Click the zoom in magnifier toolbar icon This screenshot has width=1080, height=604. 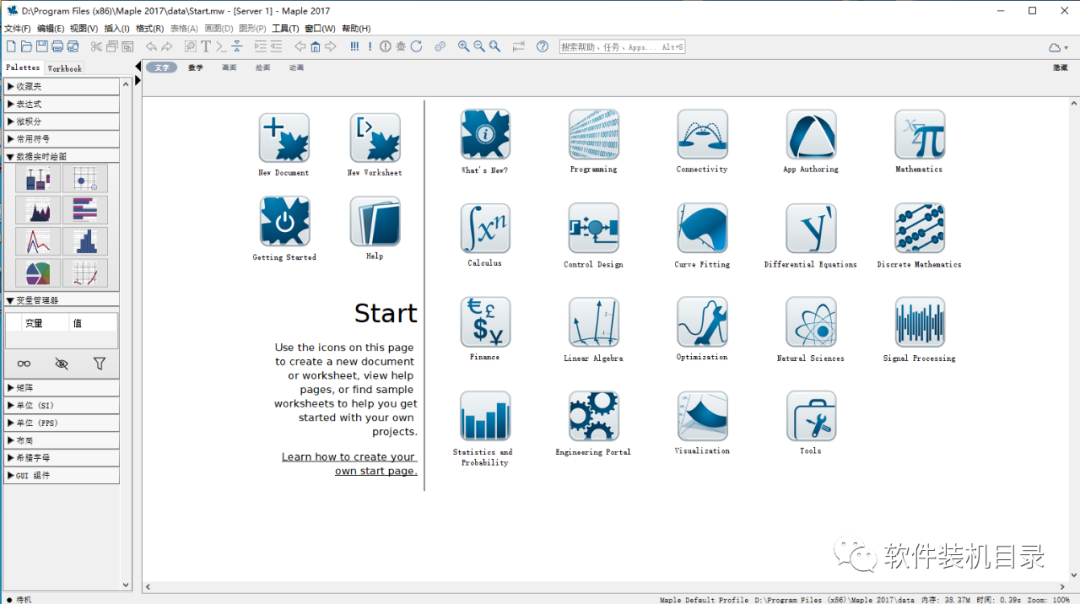tap(464, 47)
